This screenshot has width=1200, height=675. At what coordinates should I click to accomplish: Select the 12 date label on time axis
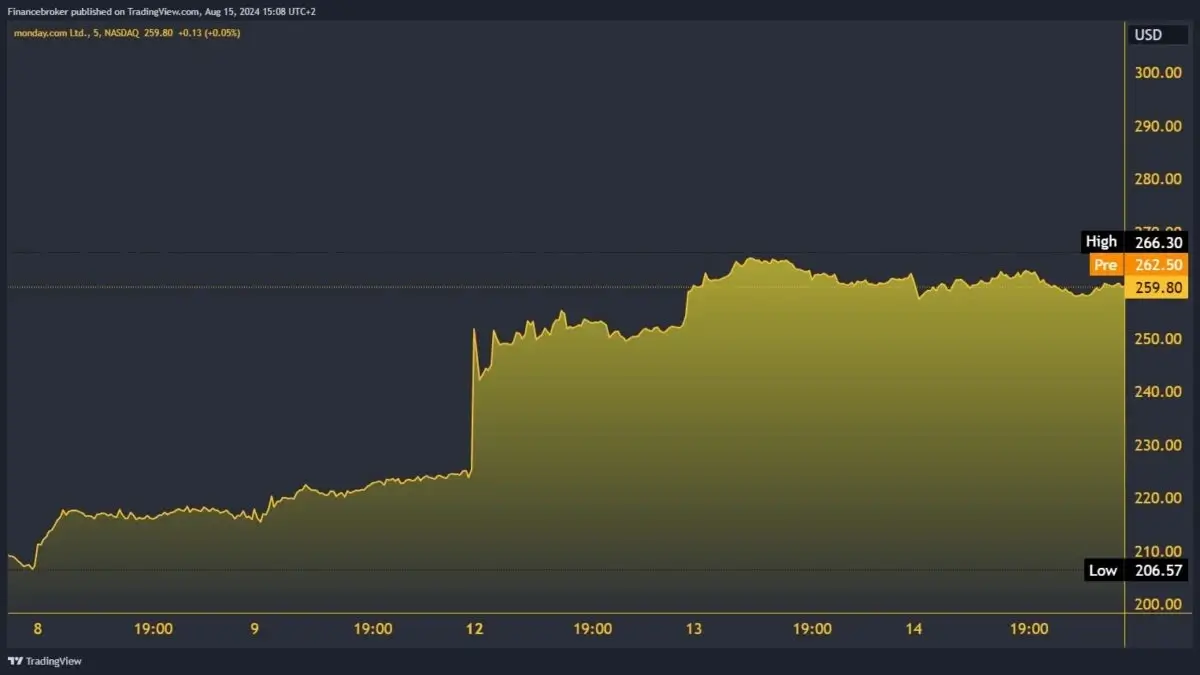pos(475,630)
